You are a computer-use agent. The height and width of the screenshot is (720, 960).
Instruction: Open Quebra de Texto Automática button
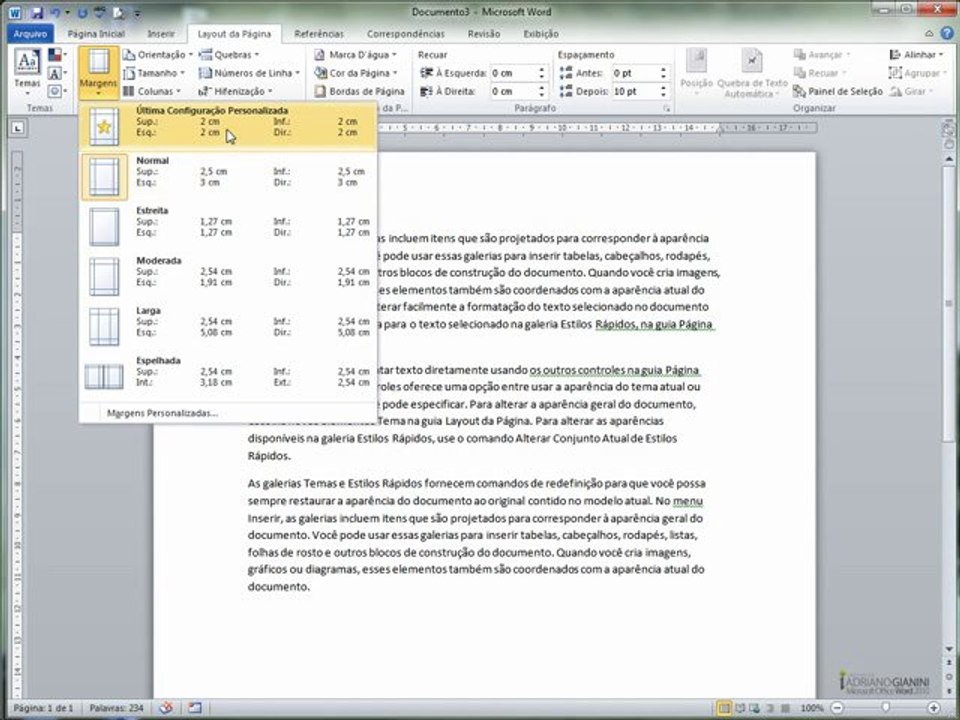752,72
